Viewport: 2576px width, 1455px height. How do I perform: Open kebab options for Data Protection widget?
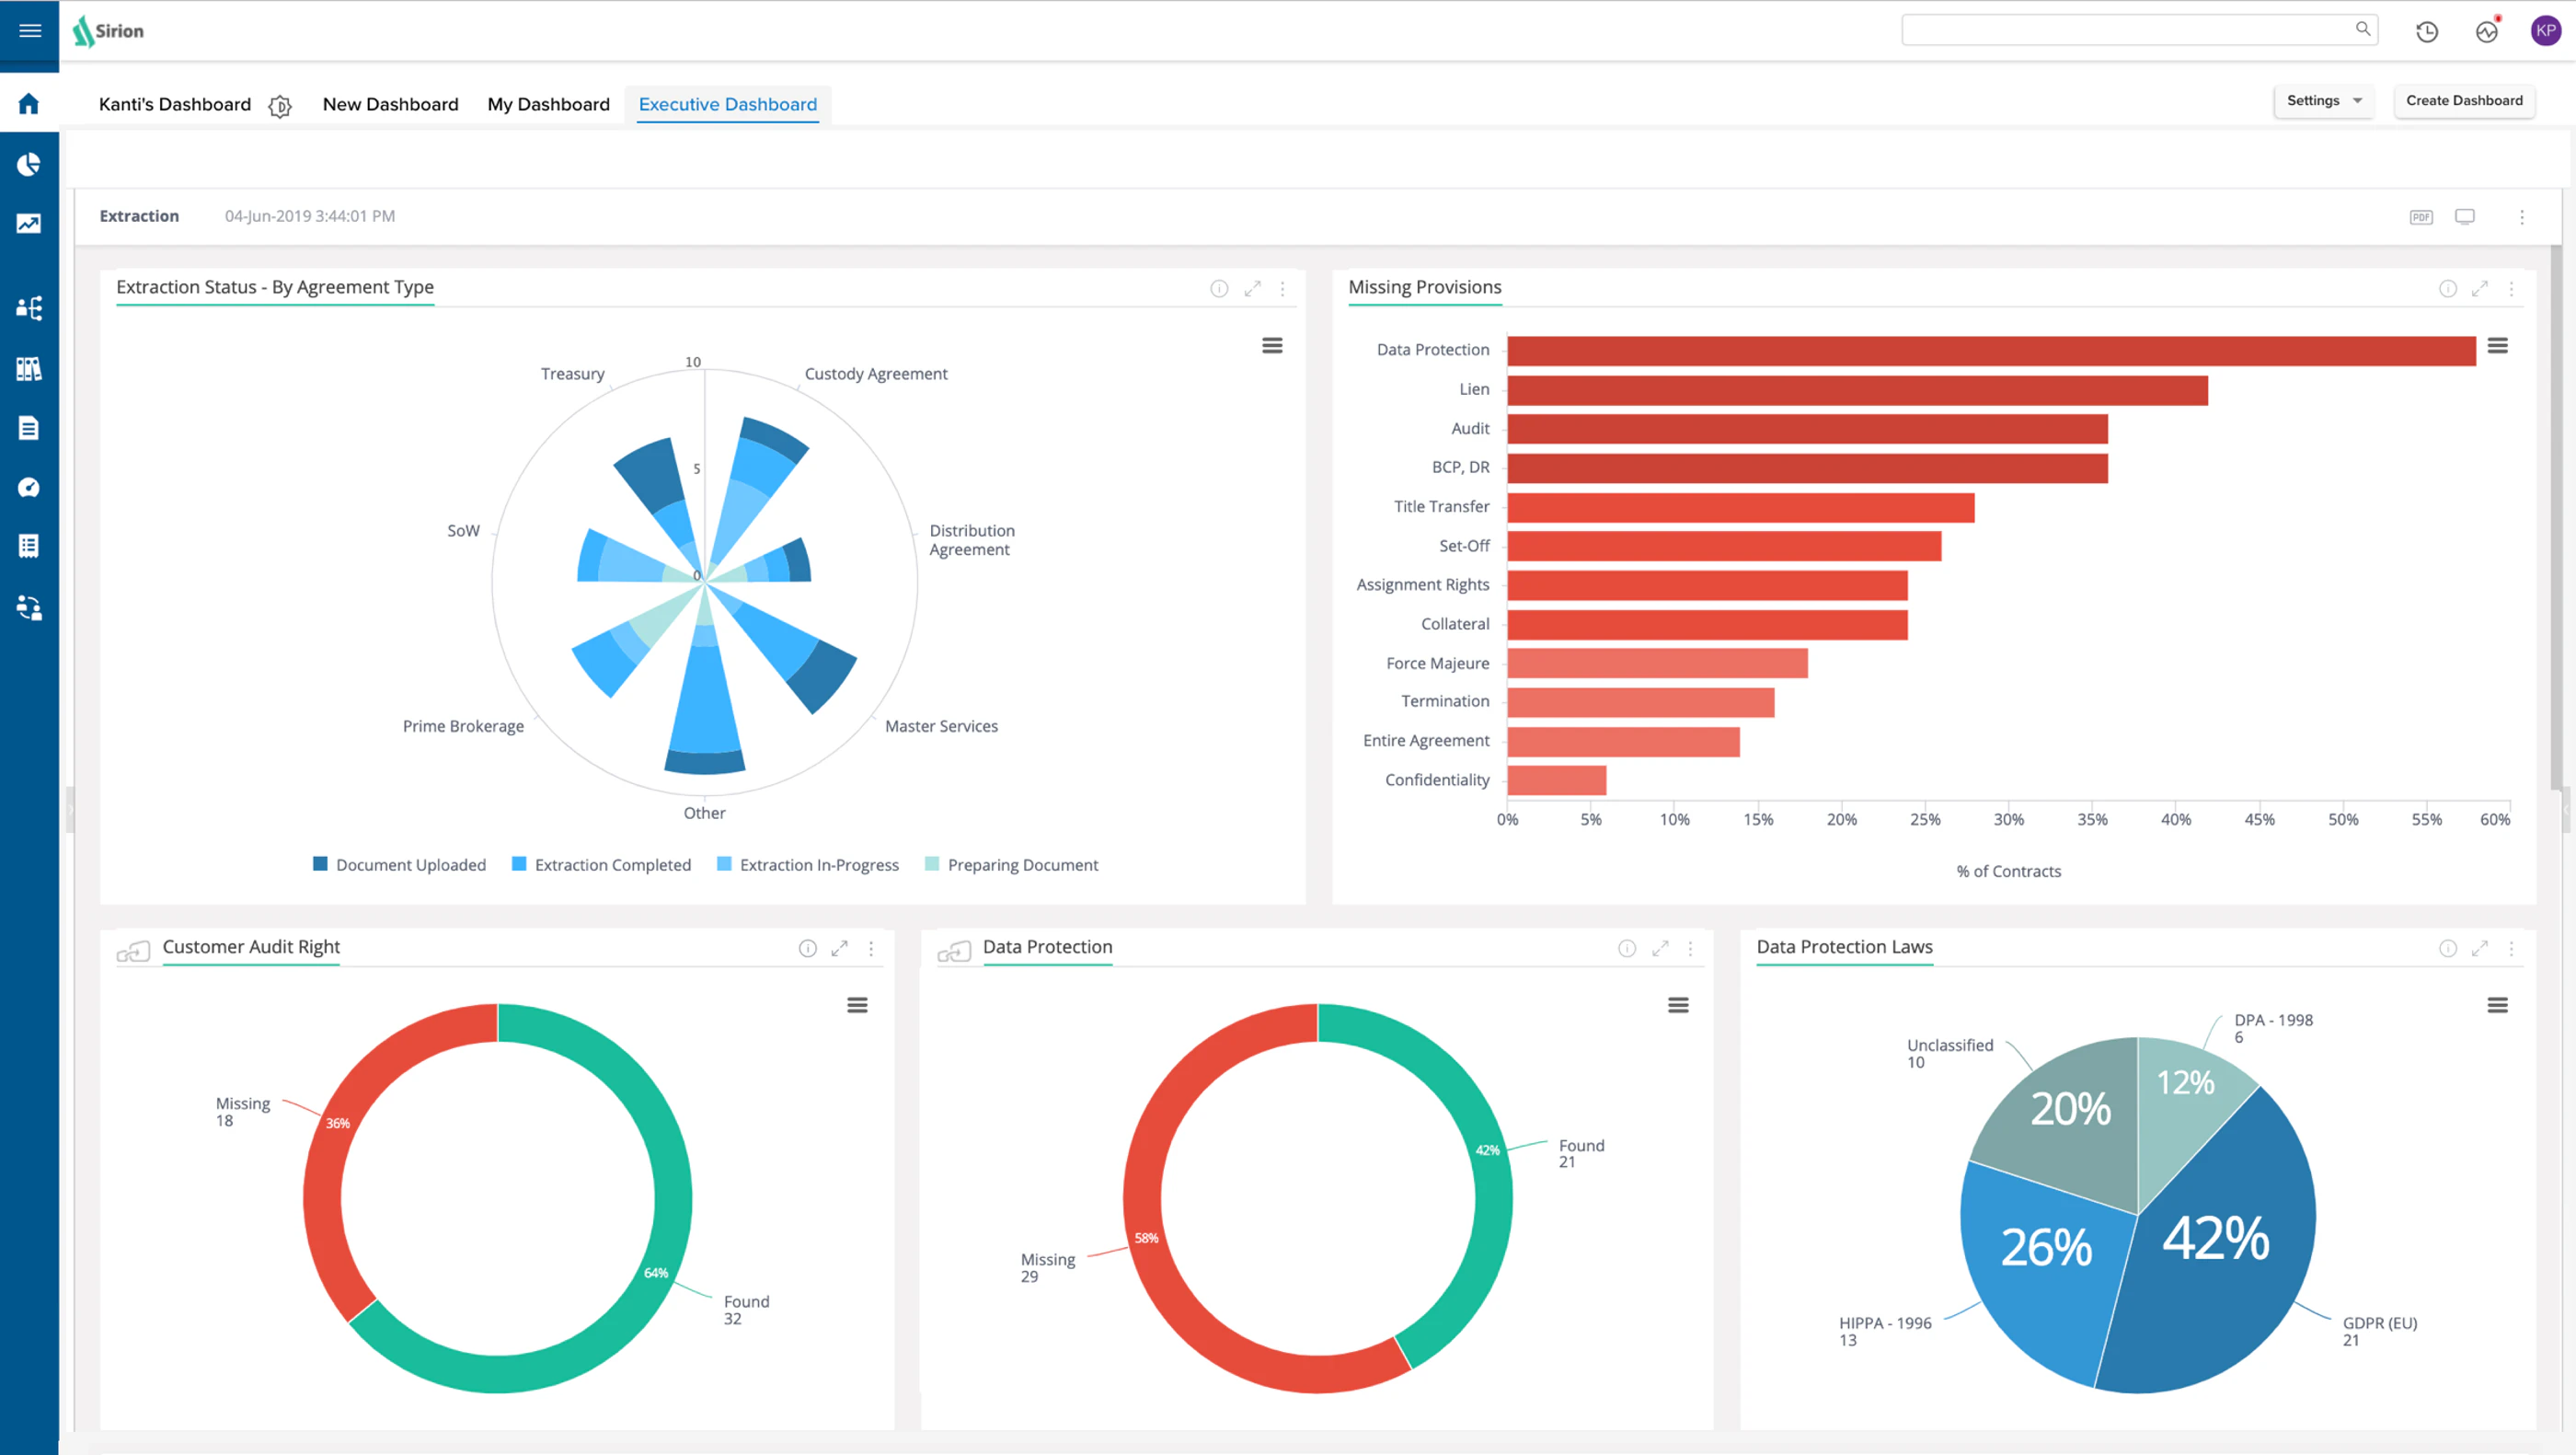point(1691,948)
